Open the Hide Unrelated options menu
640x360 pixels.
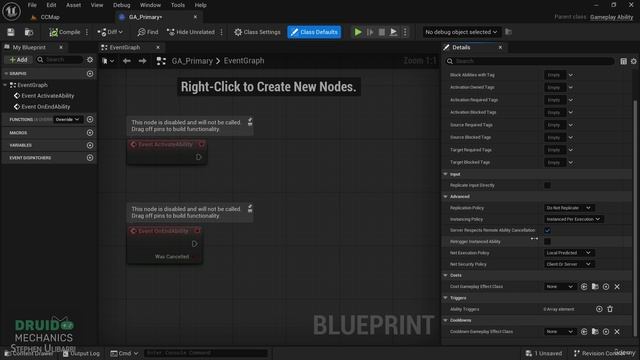point(222,32)
